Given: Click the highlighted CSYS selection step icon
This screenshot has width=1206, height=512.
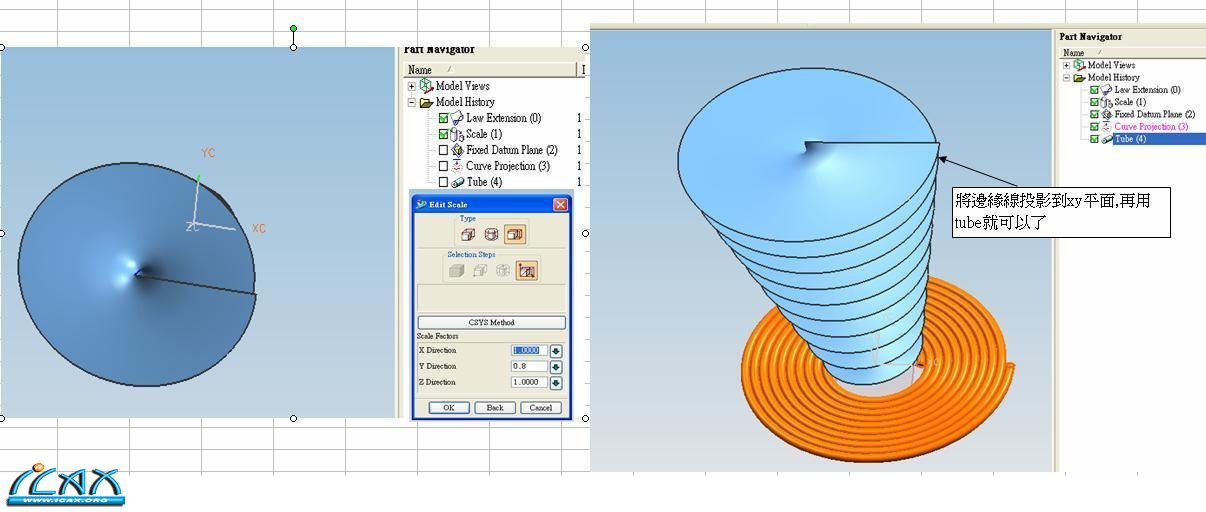Looking at the screenshot, I should pyautogui.click(x=527, y=271).
